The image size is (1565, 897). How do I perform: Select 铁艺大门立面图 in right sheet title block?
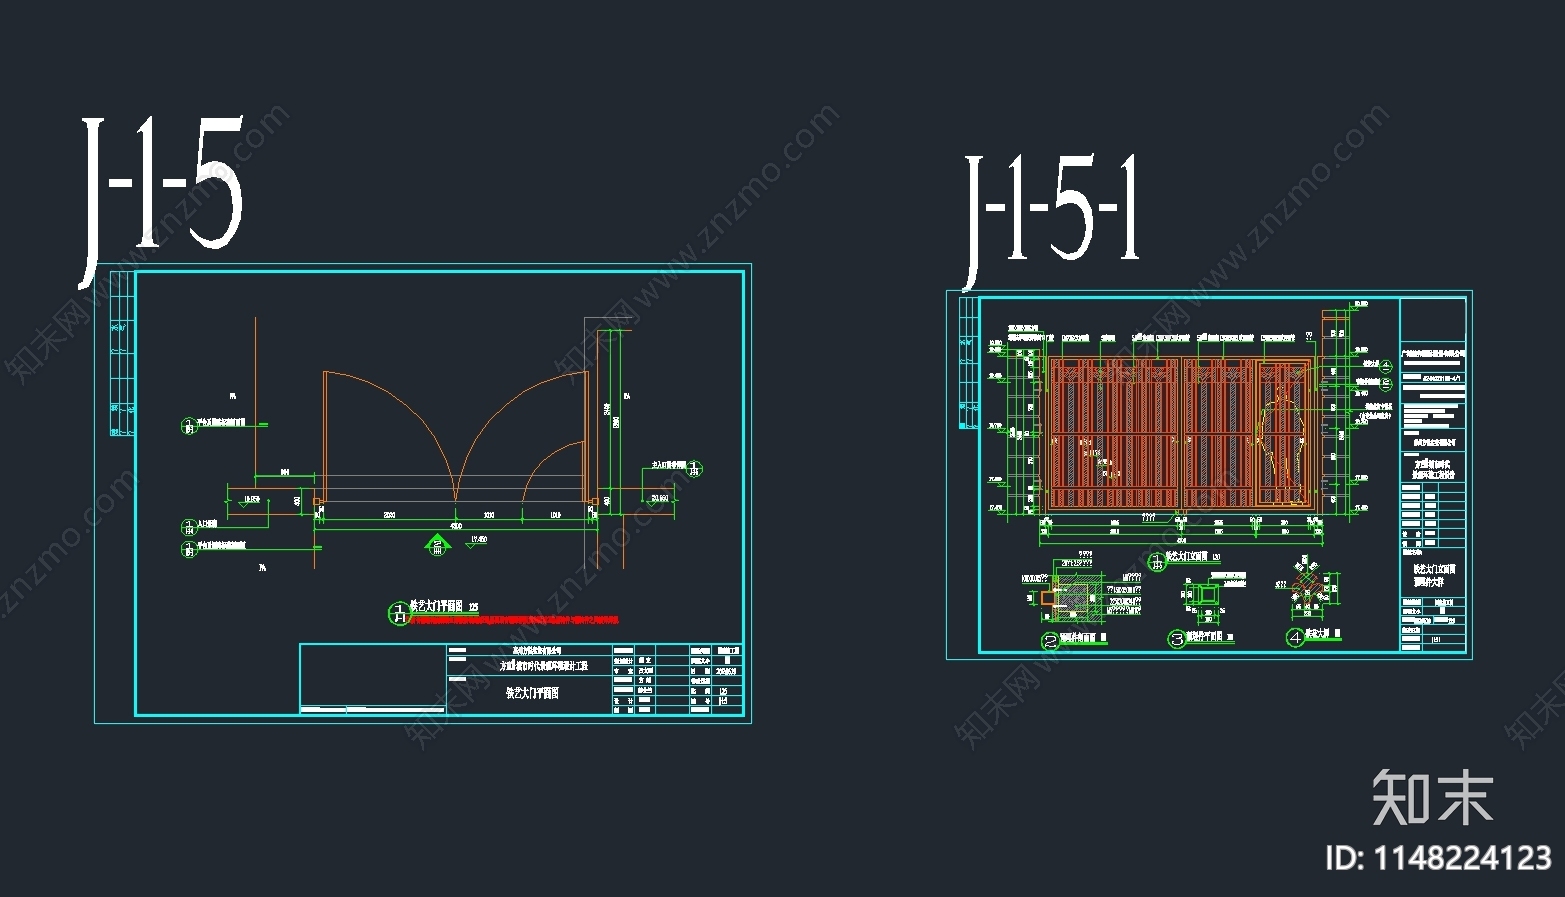[1433, 569]
